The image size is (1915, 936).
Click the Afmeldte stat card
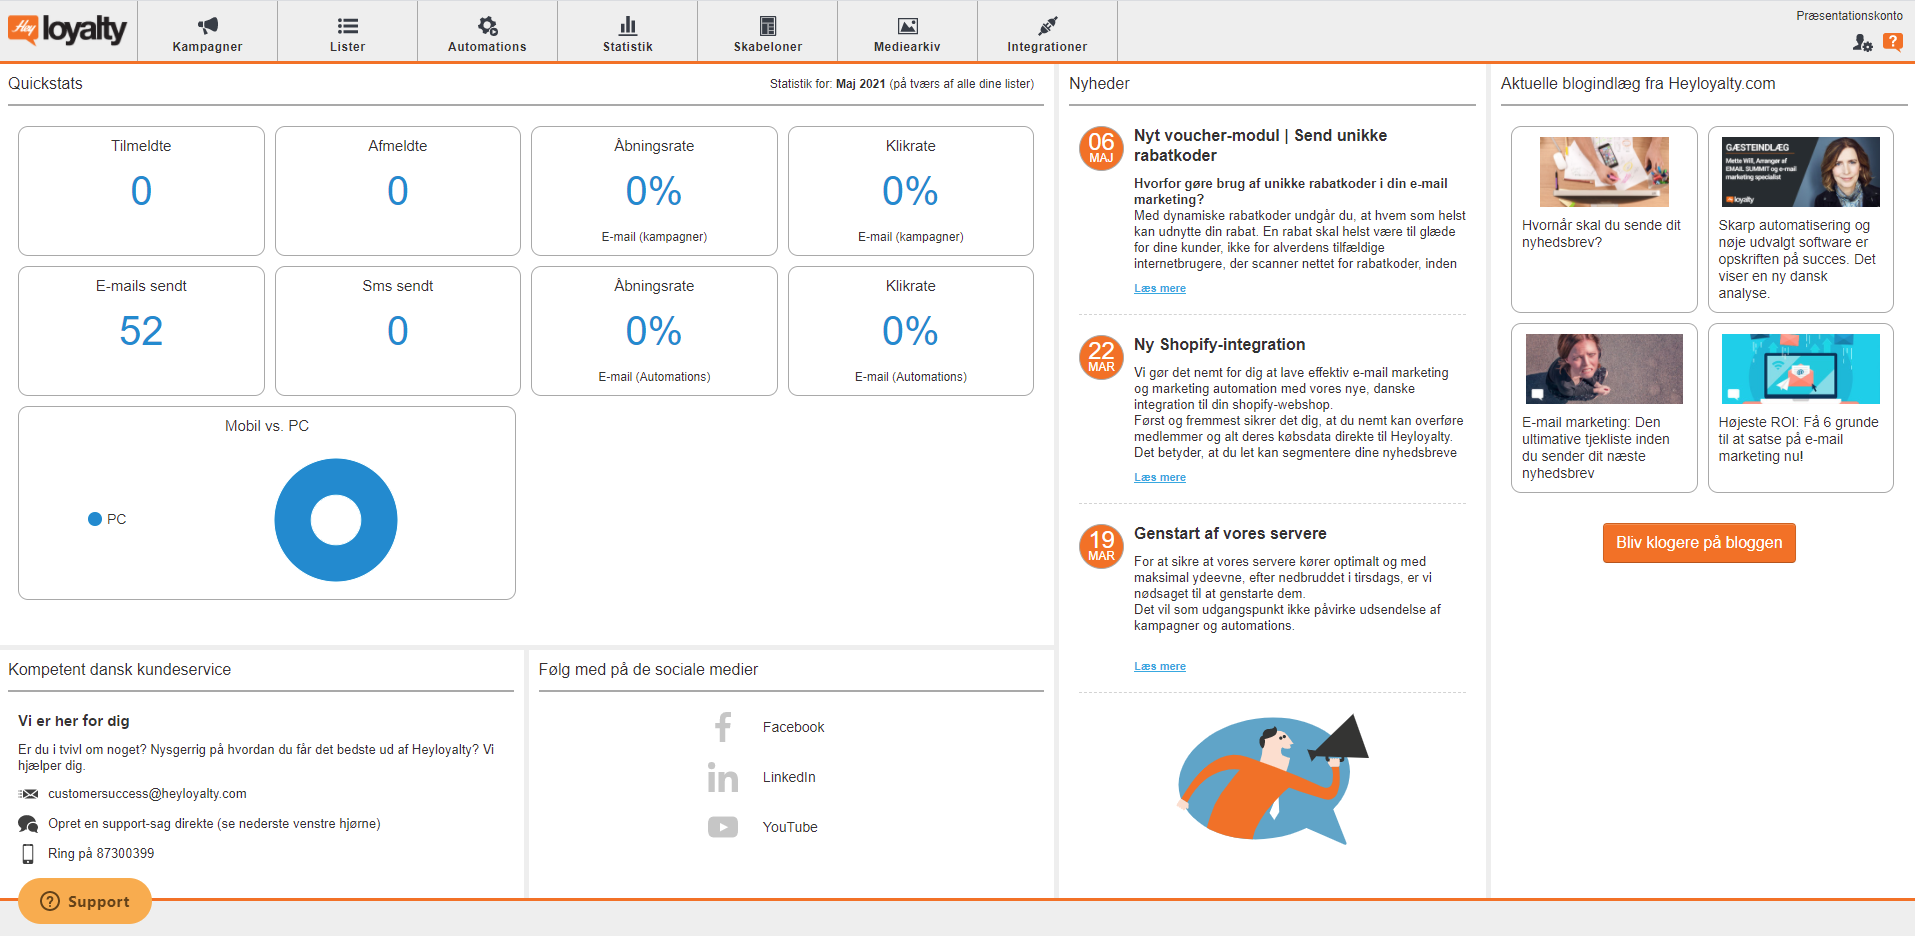[398, 191]
